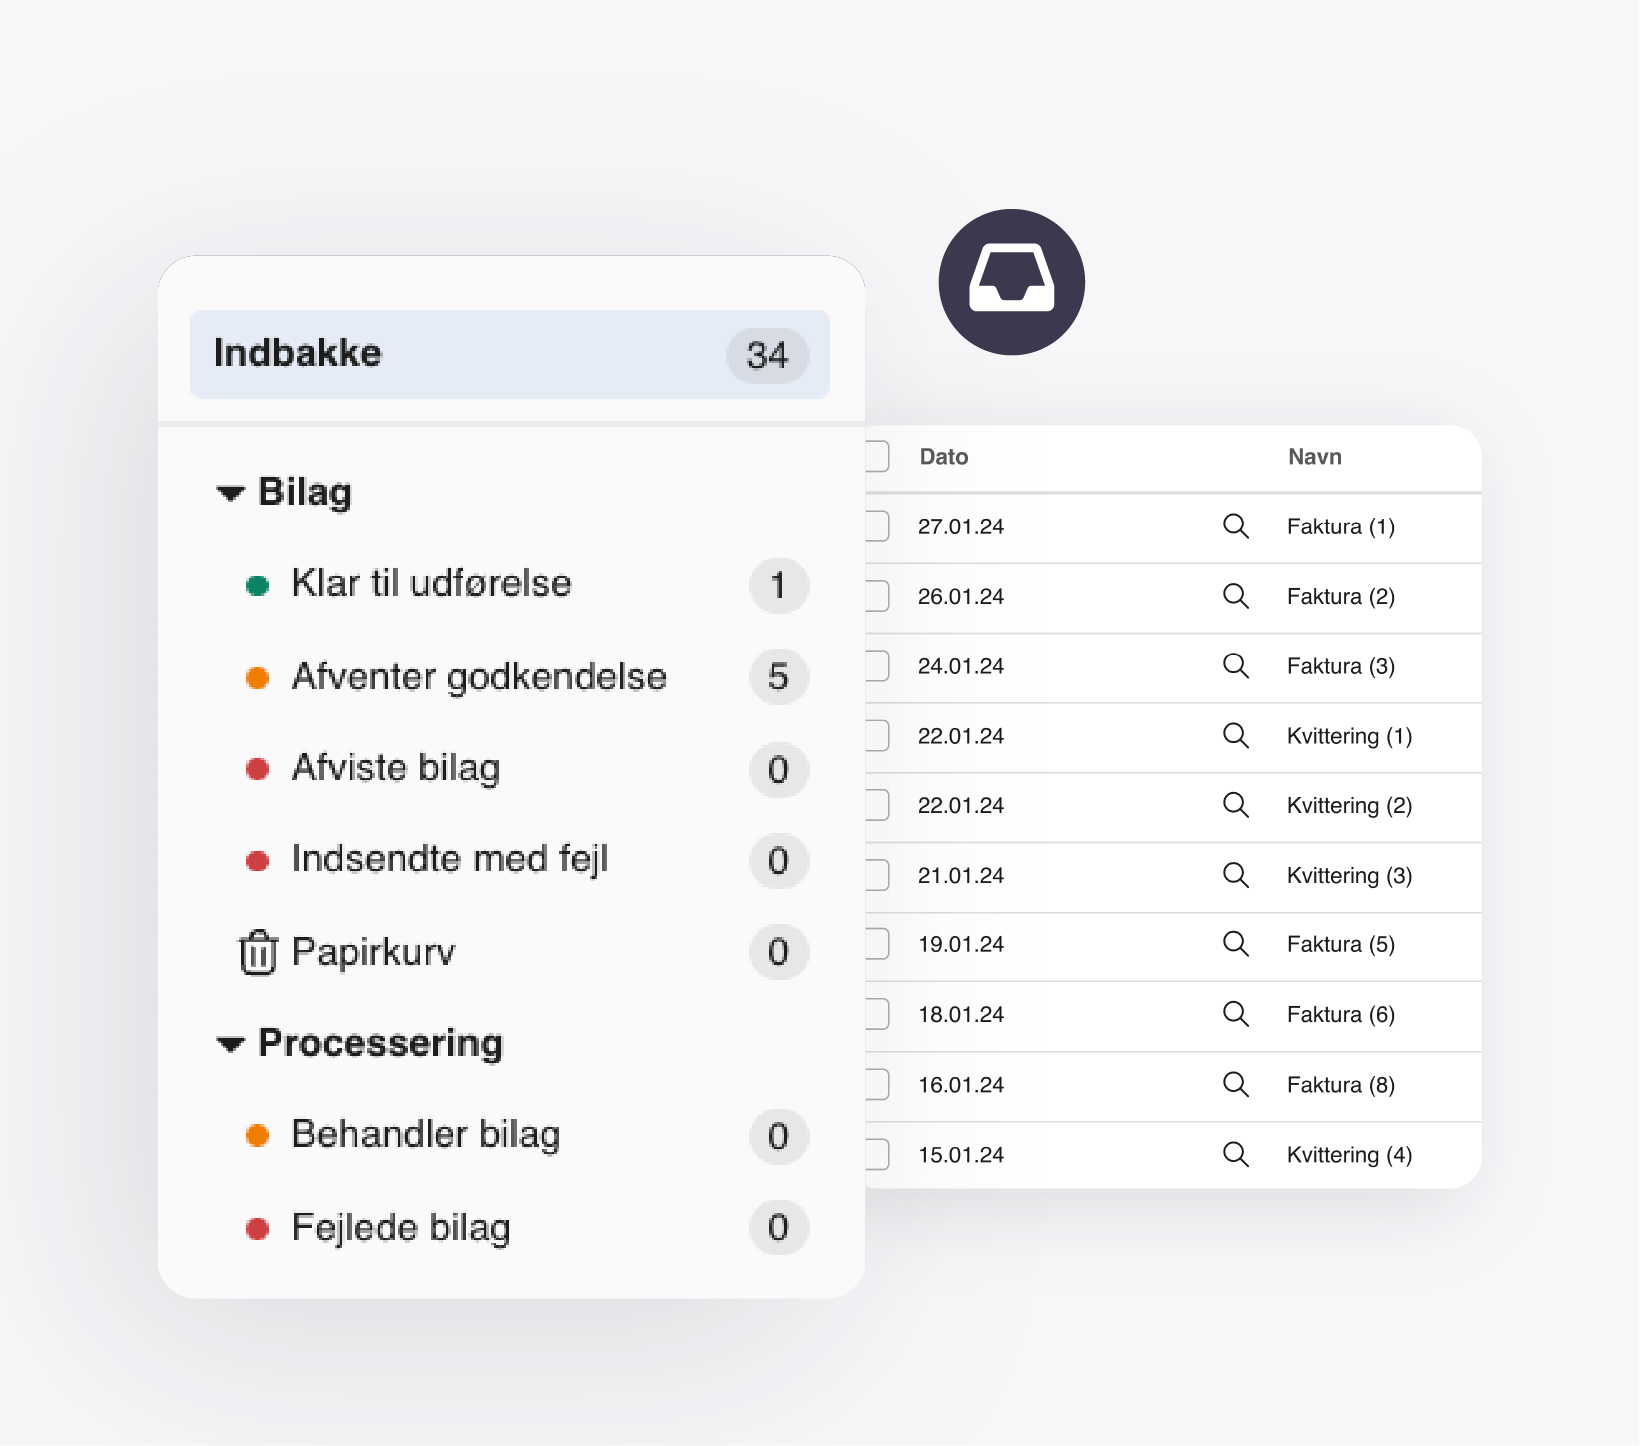The width and height of the screenshot is (1640, 1446).
Task: Click magnifier icon for Faktura (1)
Action: point(1236,526)
